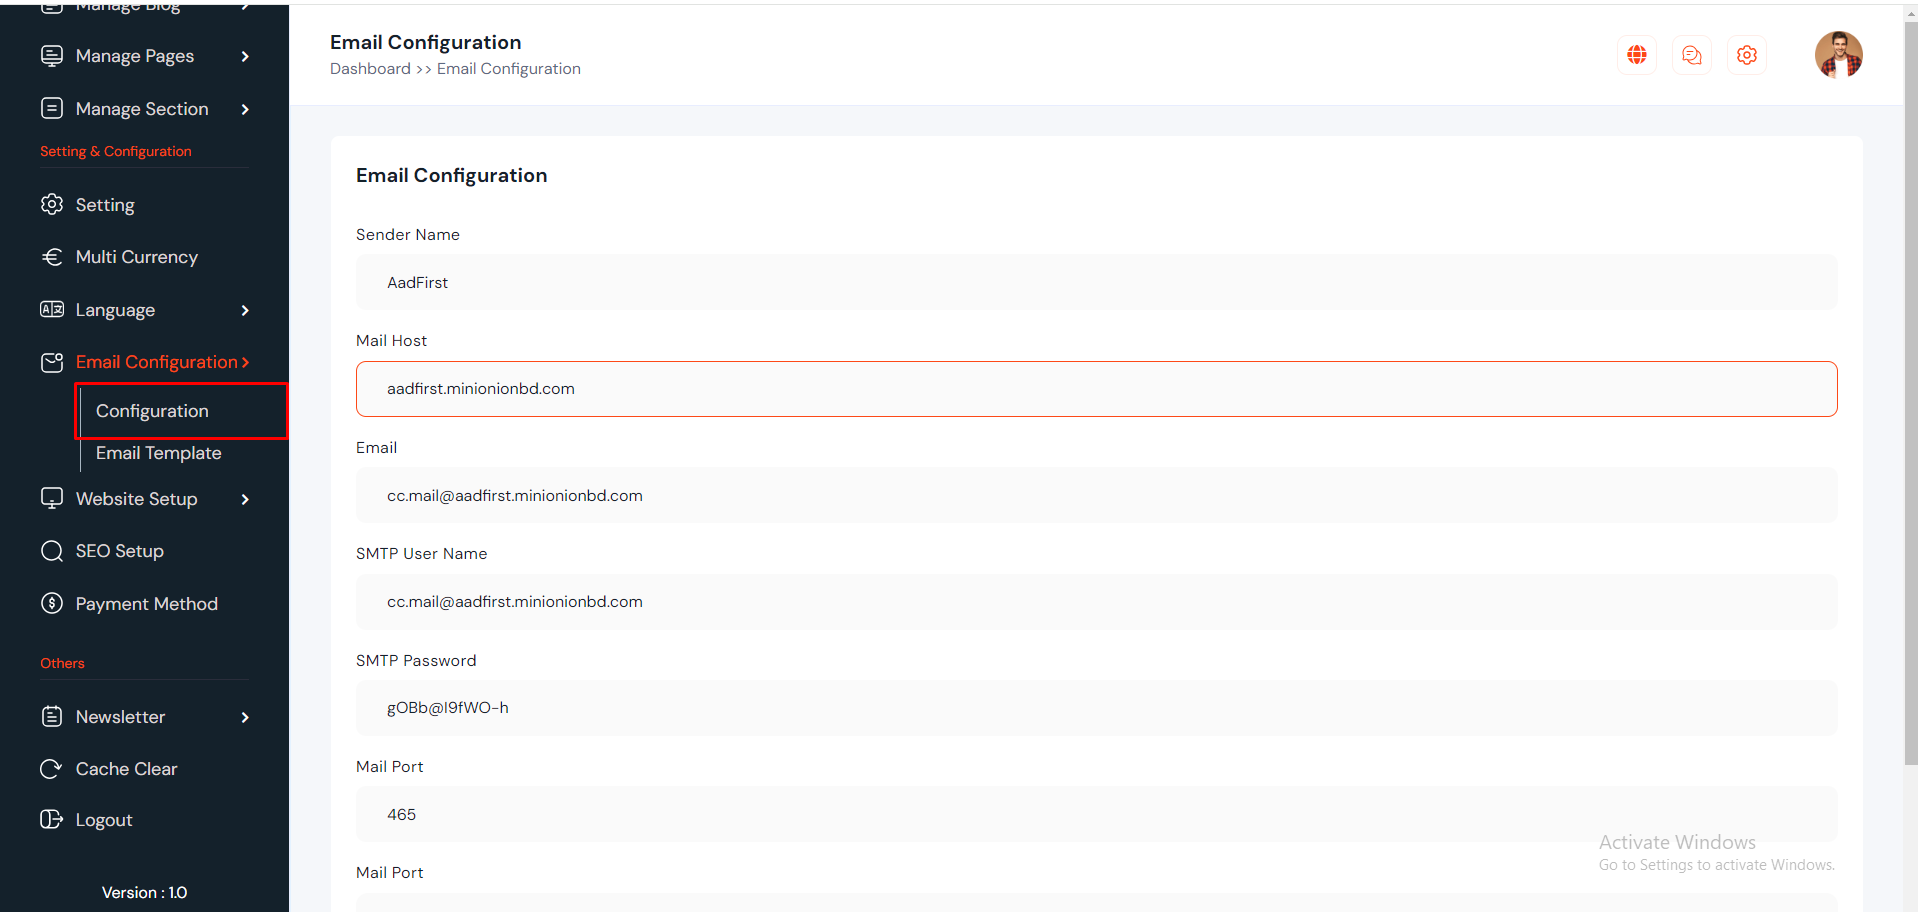Screen dimensions: 1918x912
Task: Click the globe icon in header
Action: (1636, 55)
